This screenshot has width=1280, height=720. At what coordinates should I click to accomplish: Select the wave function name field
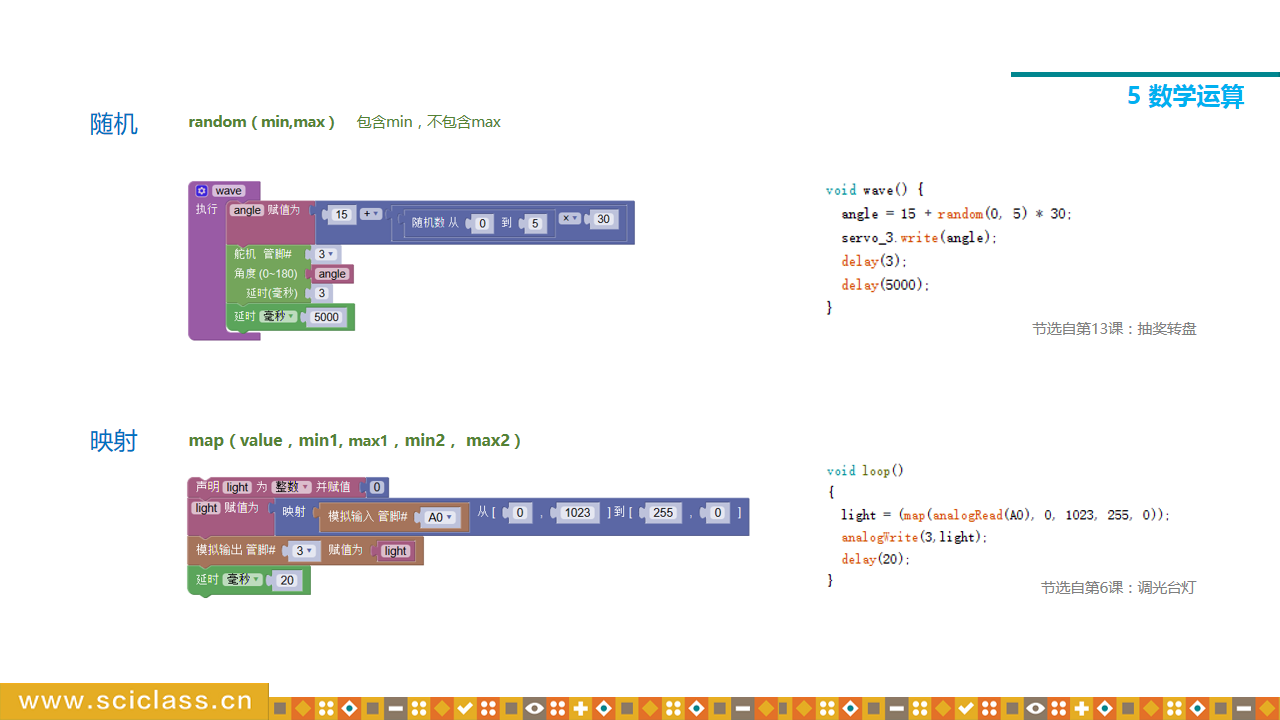click(x=229, y=190)
